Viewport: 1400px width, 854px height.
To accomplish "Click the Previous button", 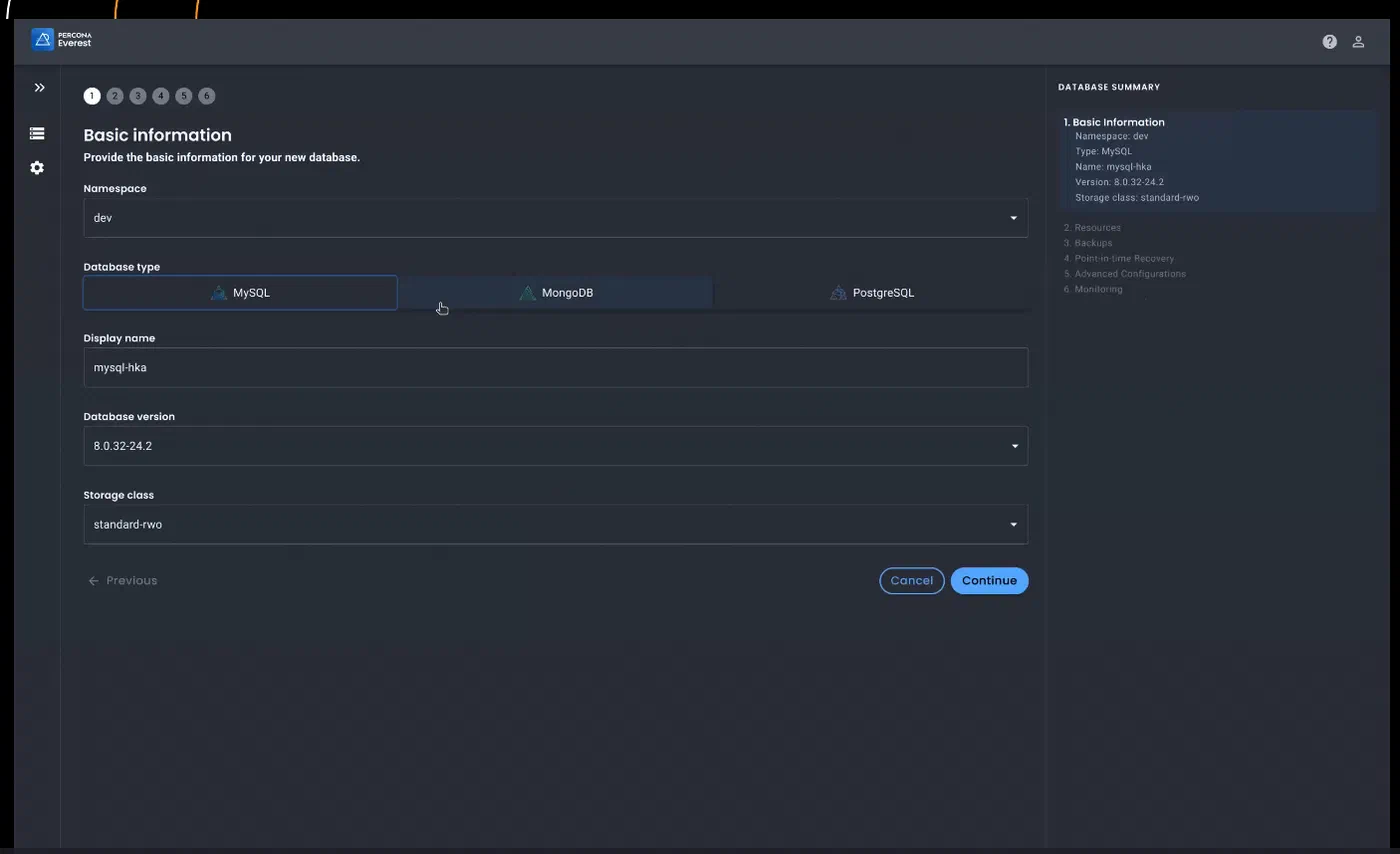I will pos(122,581).
